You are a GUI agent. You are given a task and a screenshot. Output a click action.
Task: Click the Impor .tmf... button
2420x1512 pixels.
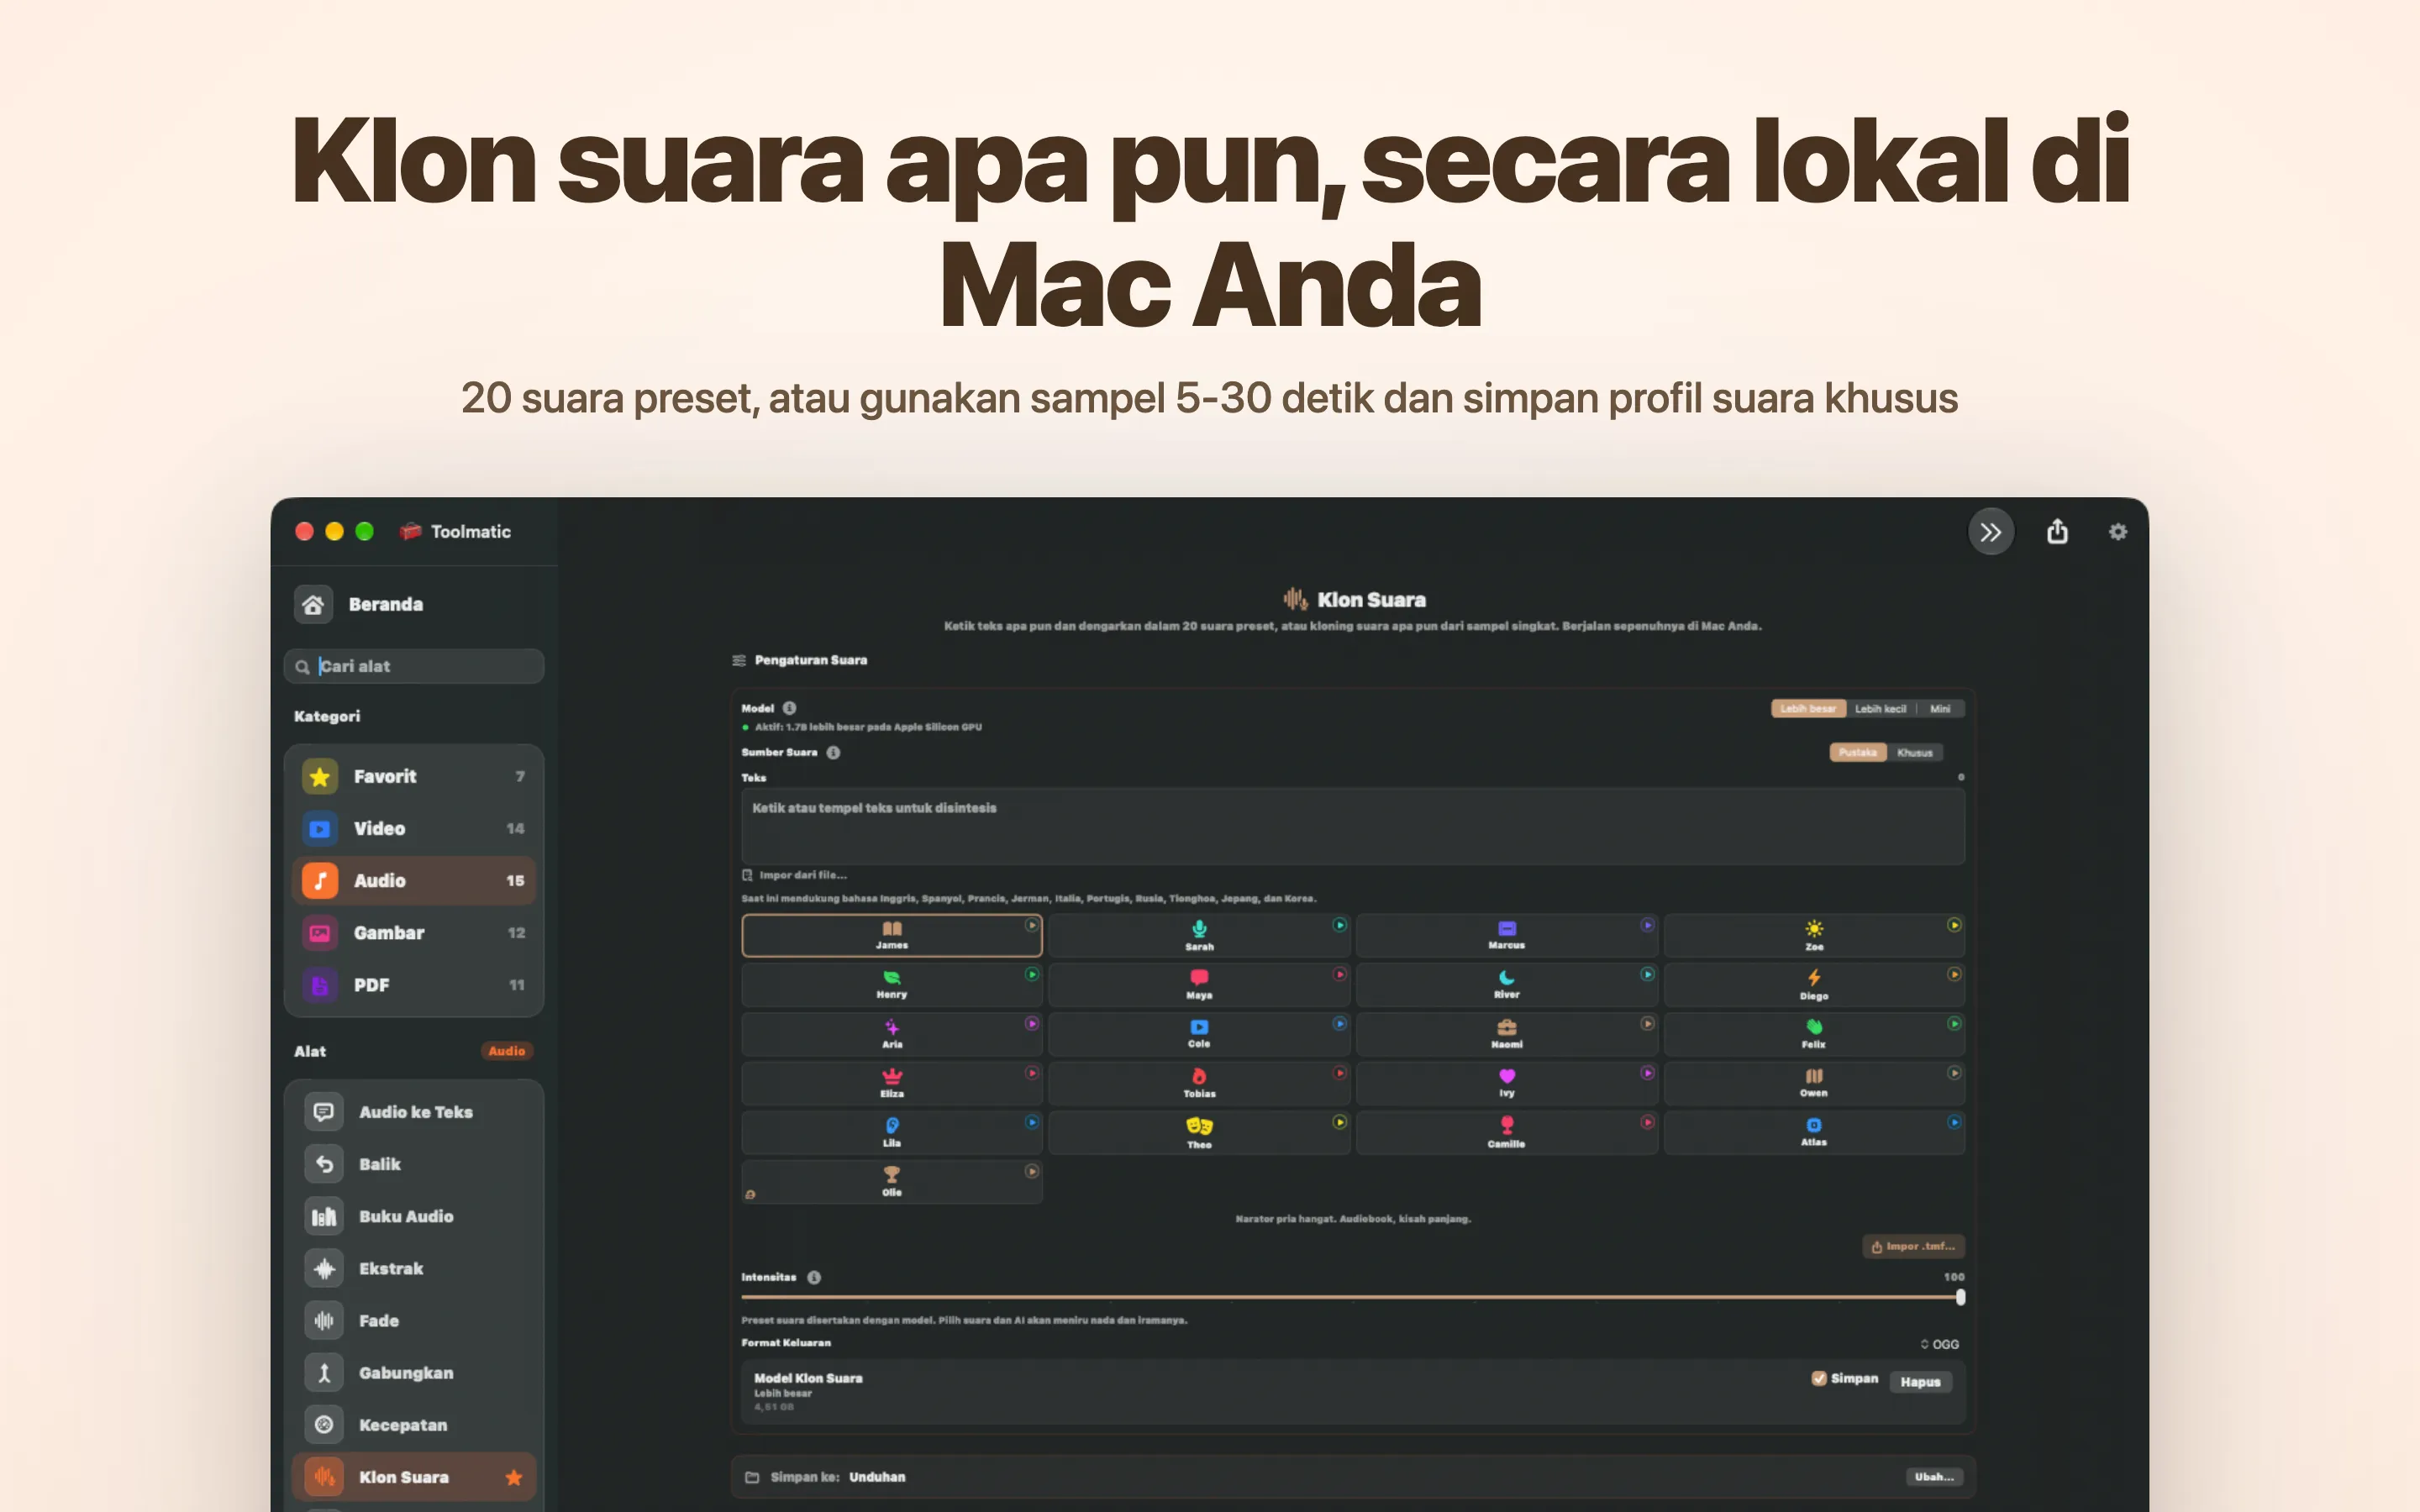coord(1913,1246)
